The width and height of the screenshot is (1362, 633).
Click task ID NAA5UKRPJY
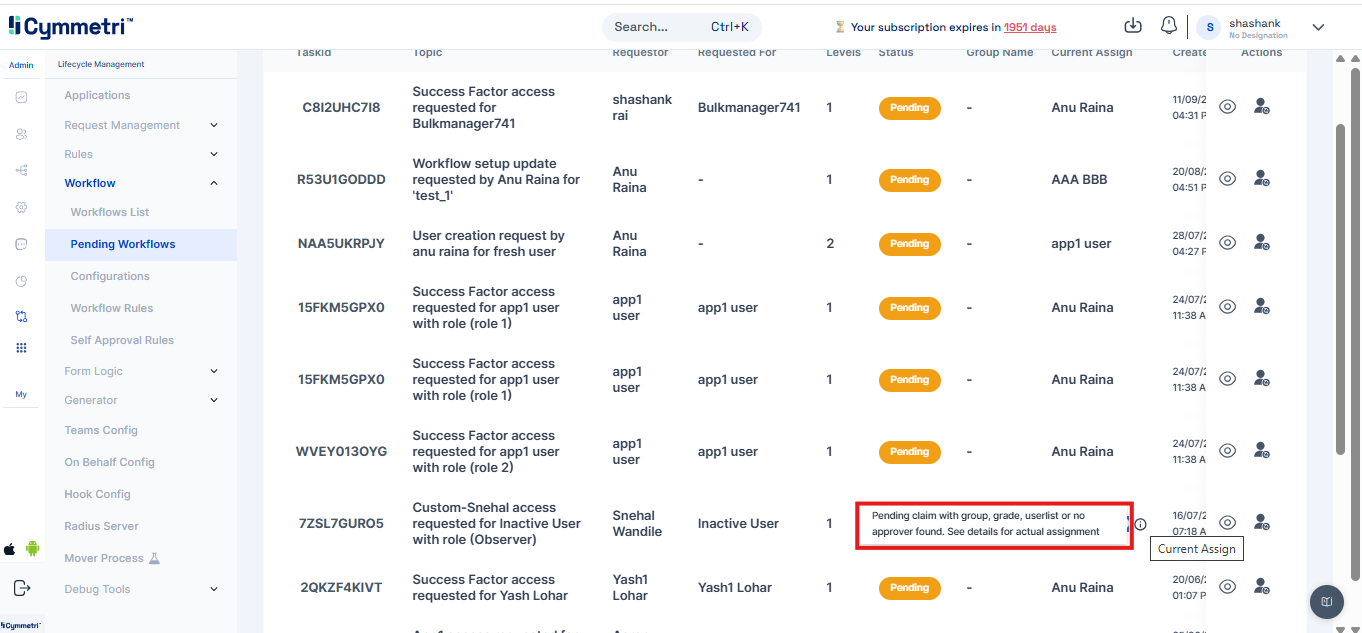pyautogui.click(x=341, y=244)
